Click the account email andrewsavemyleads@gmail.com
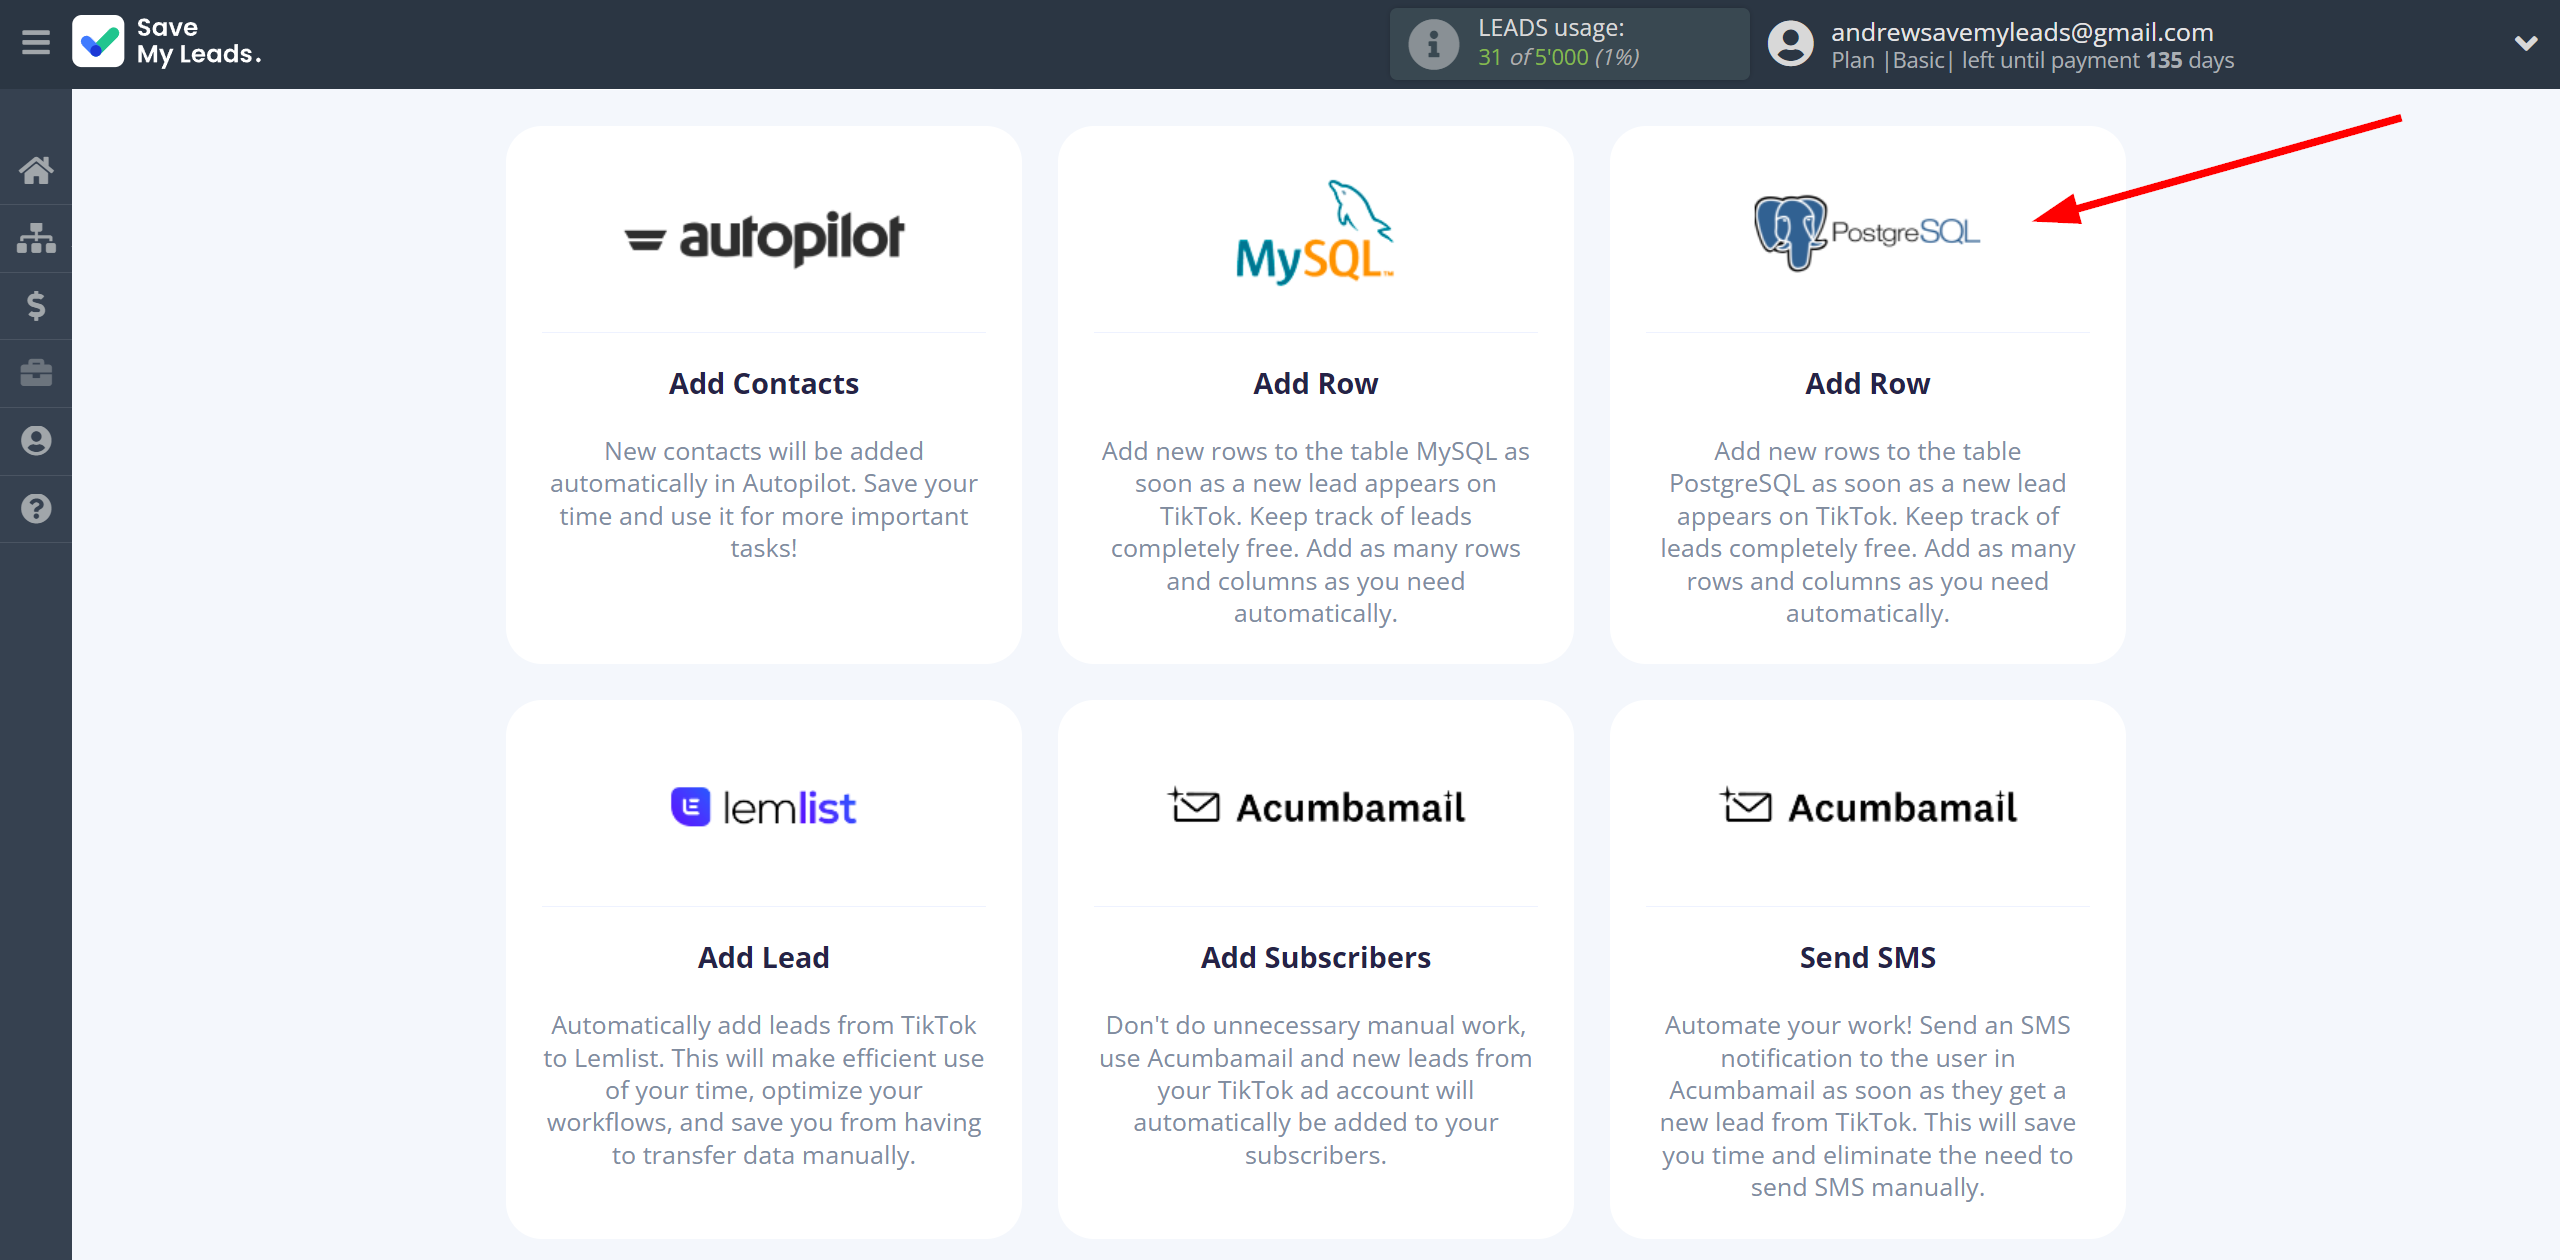 (x=2022, y=32)
